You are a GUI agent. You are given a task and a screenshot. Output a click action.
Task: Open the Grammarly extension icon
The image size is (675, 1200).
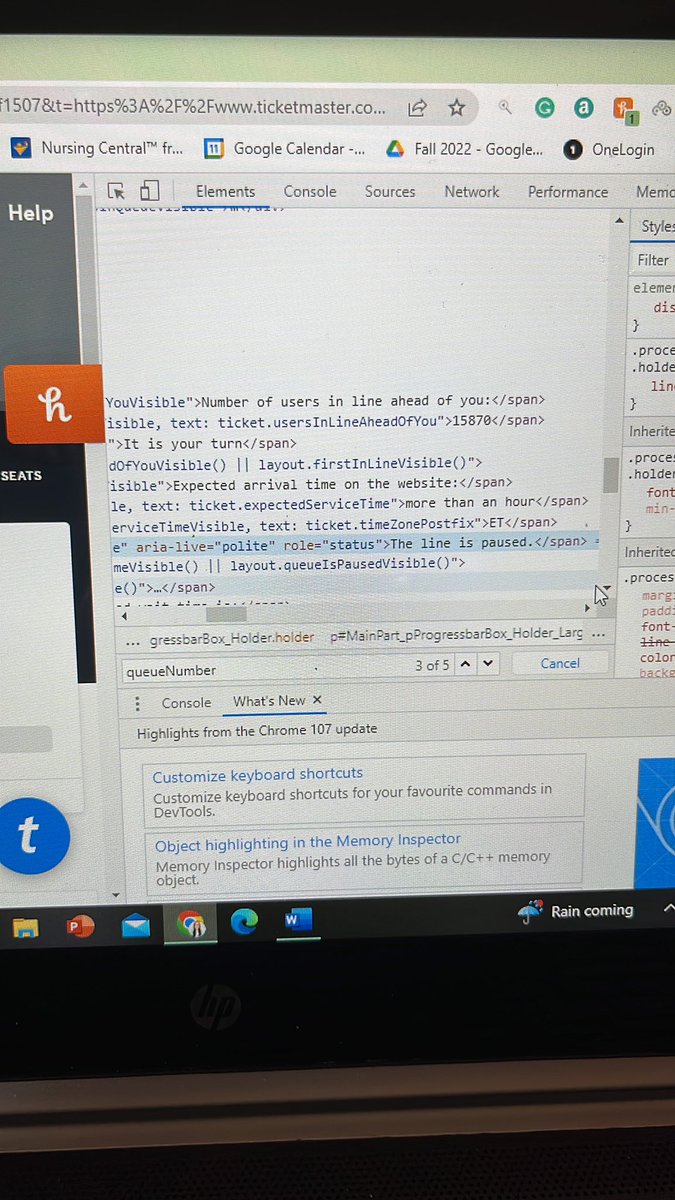tap(544, 108)
